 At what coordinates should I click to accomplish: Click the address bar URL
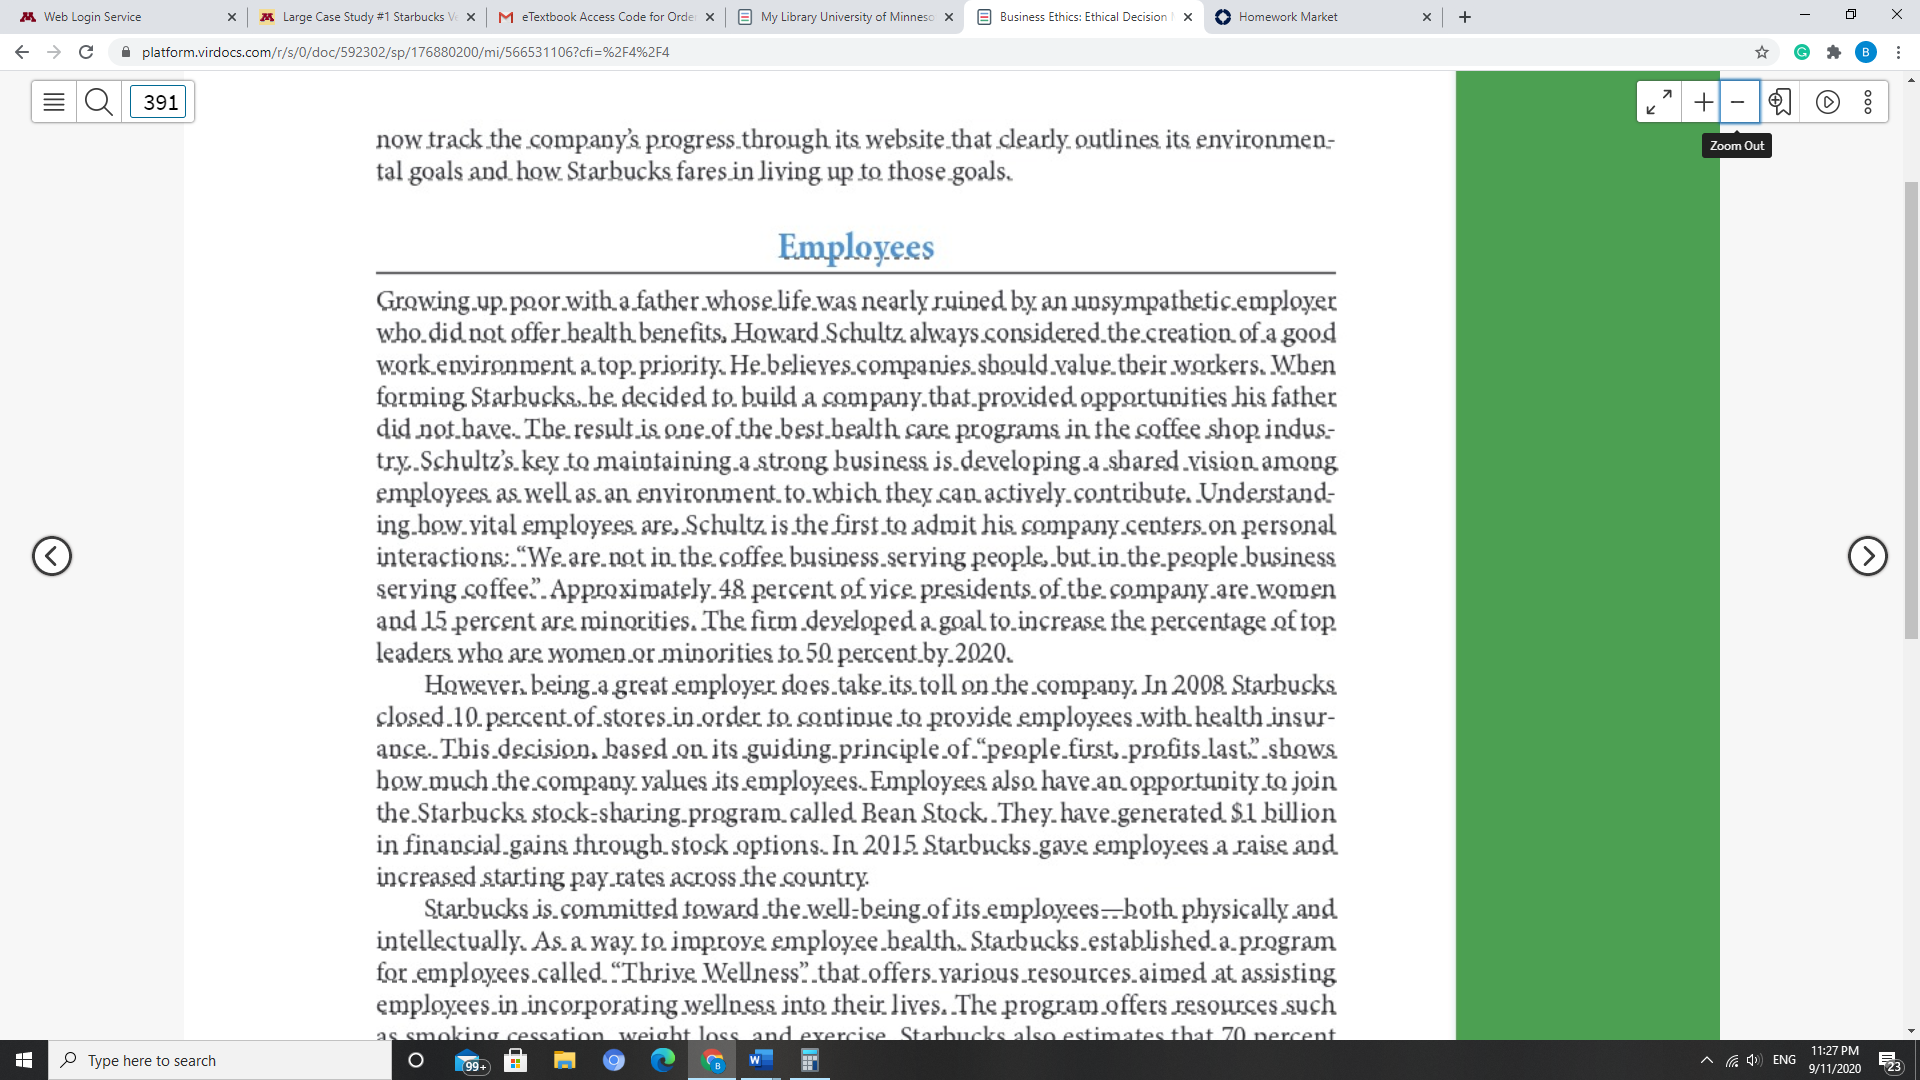tap(405, 52)
